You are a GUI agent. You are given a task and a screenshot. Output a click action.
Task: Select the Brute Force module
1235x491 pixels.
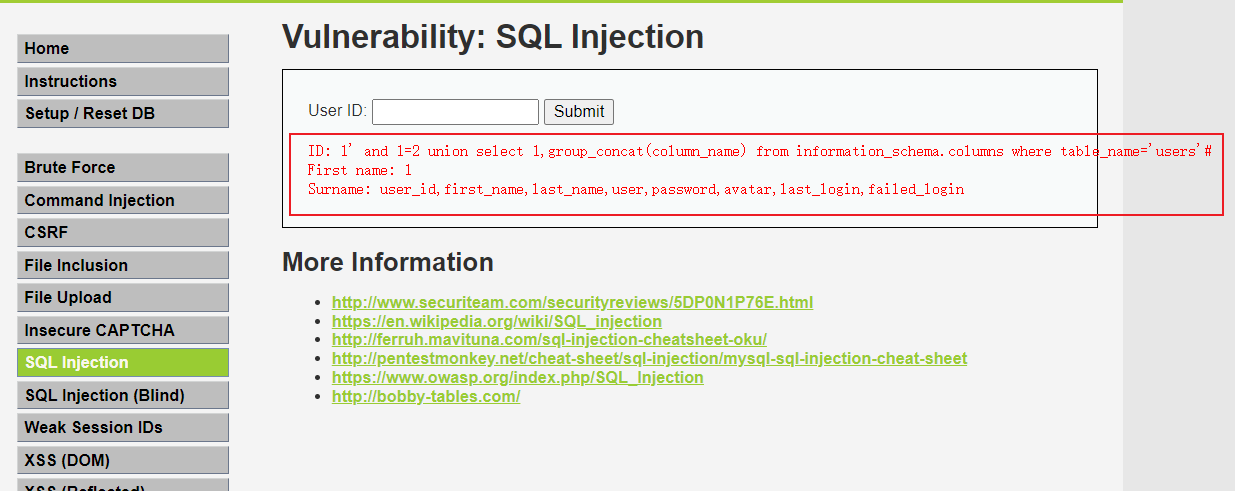[122, 167]
